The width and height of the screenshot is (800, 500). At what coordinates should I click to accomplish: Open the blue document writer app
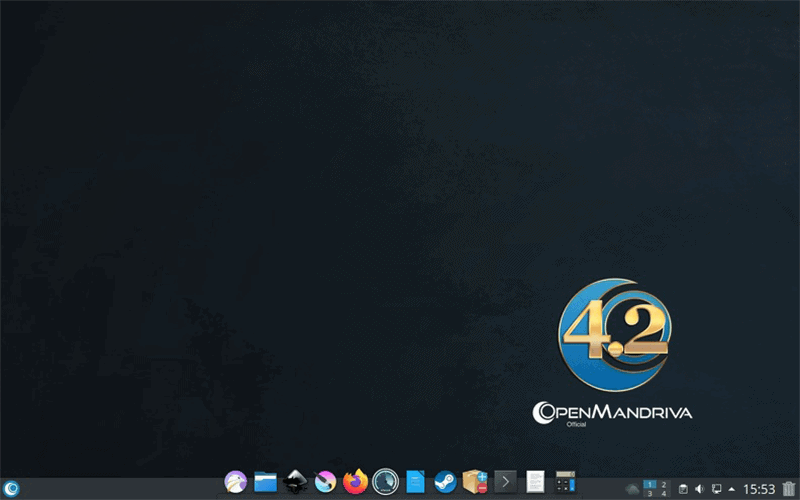415,483
